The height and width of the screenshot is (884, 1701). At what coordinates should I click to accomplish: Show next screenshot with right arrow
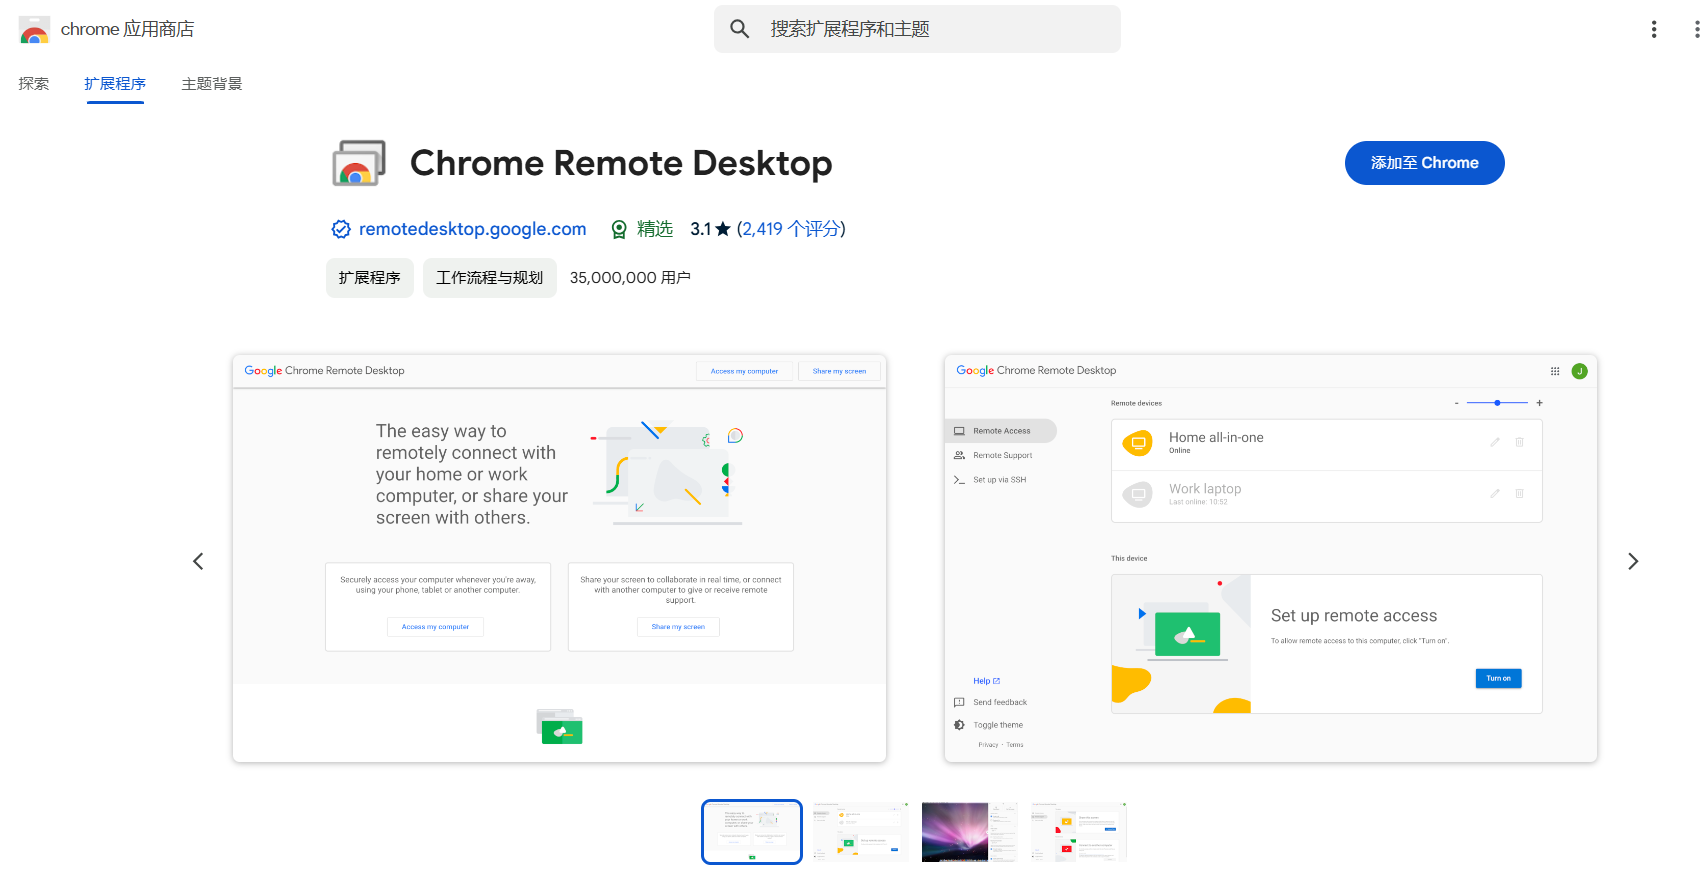[1633, 561]
